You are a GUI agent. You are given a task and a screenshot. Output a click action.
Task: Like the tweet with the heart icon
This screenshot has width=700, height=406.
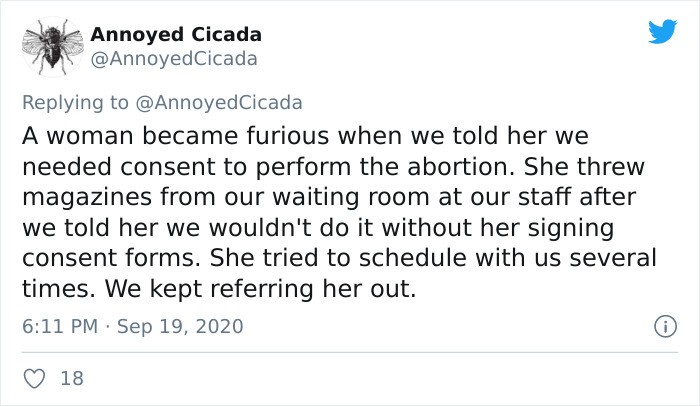tap(34, 378)
